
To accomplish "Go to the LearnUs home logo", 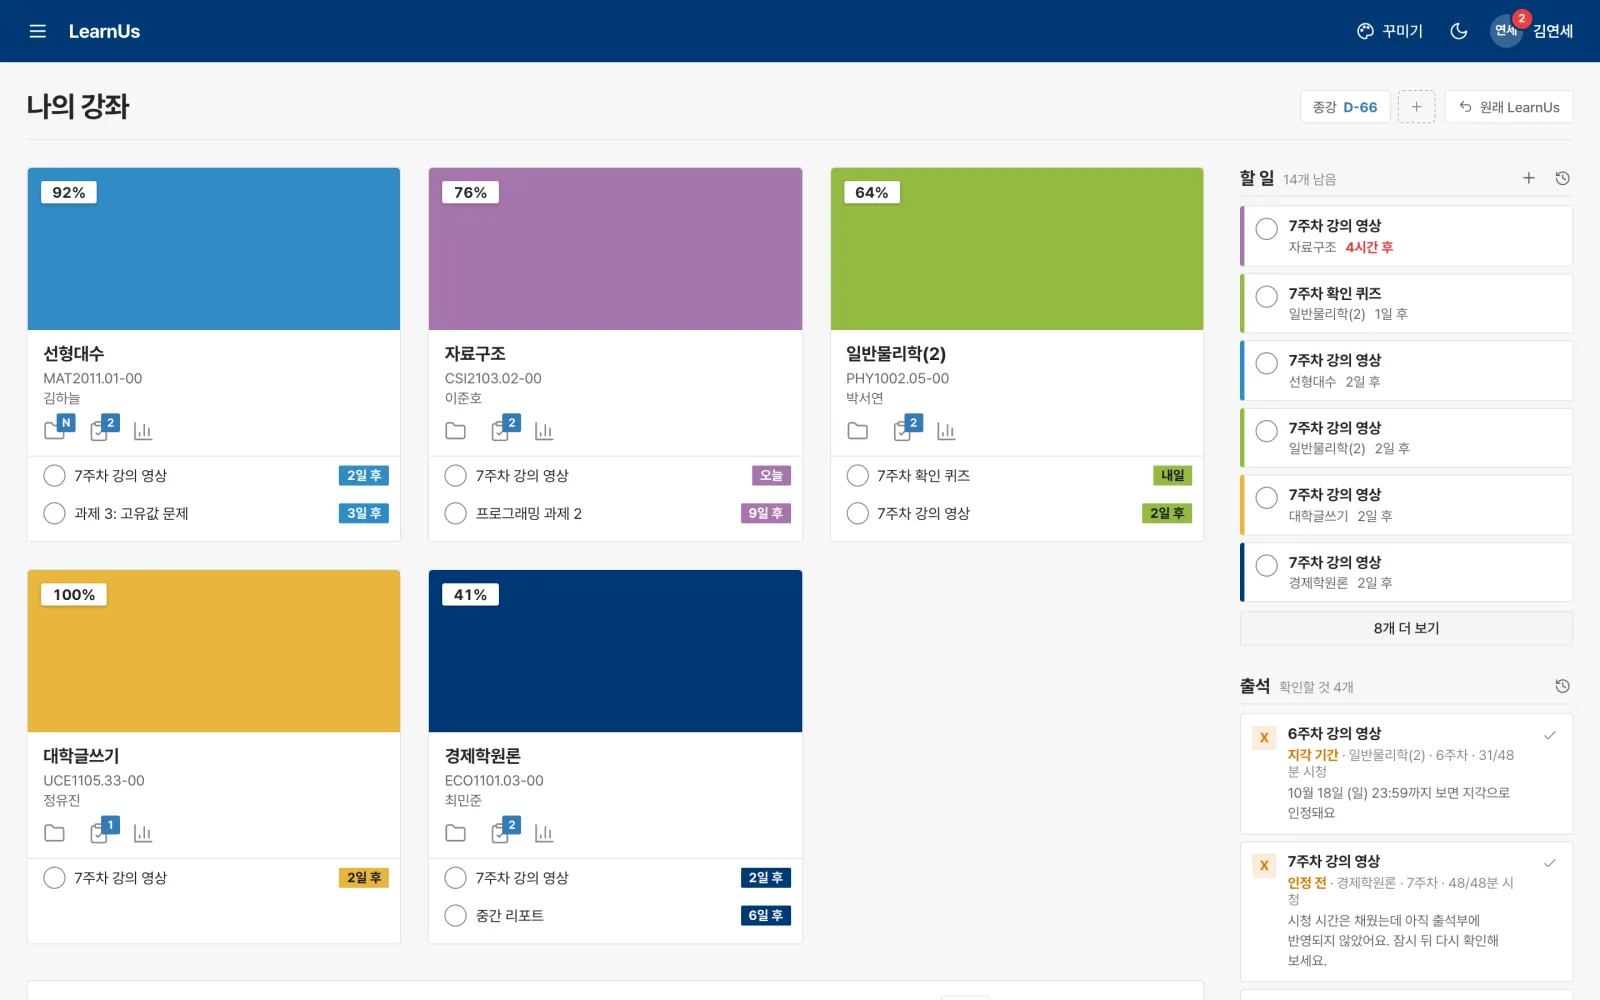I will coord(104,31).
